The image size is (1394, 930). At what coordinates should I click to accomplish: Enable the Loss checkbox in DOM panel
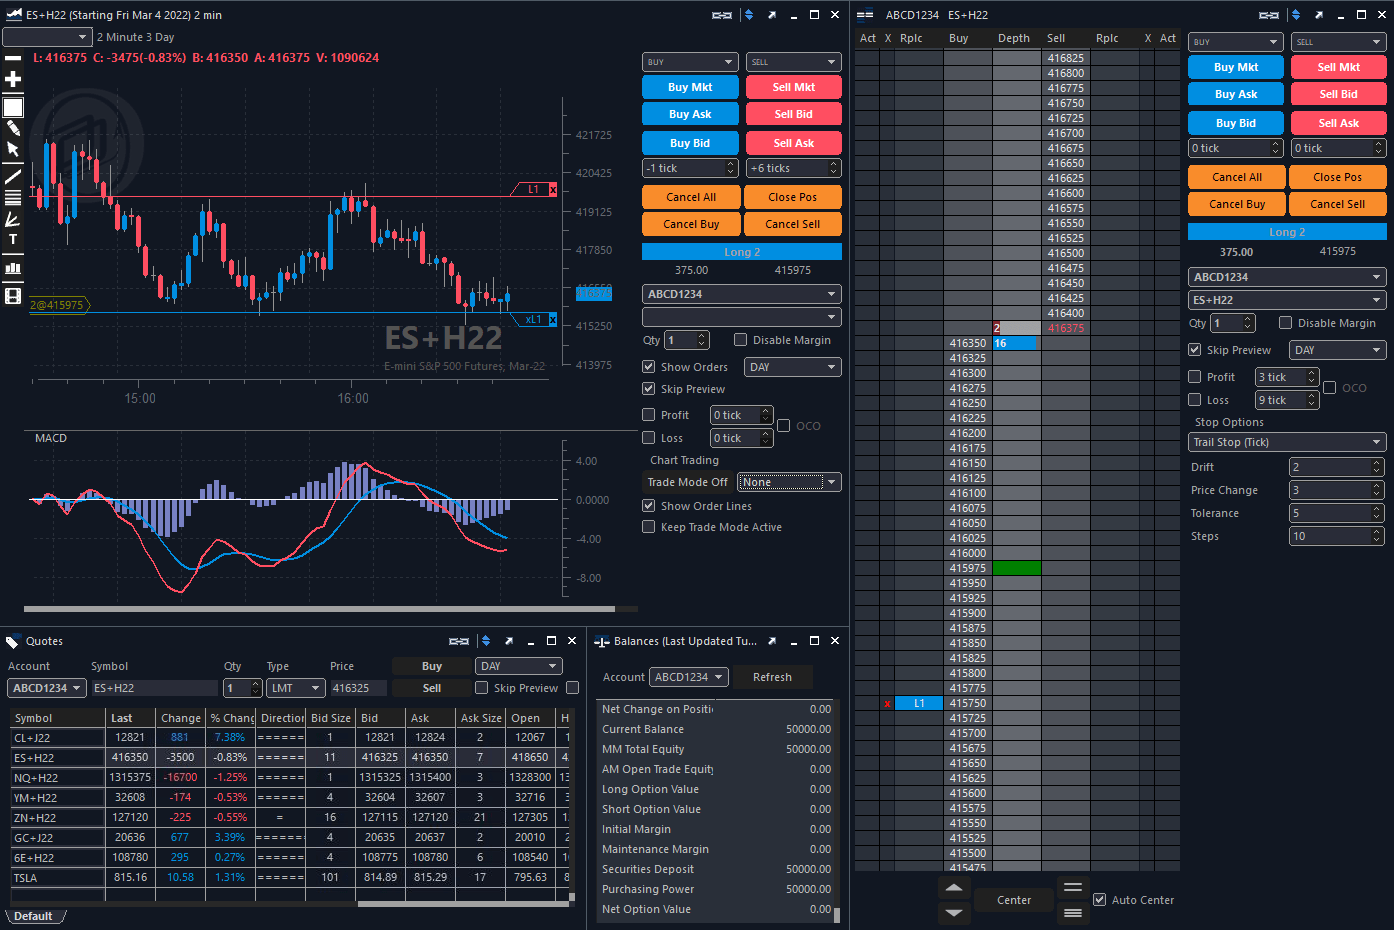pos(1195,400)
